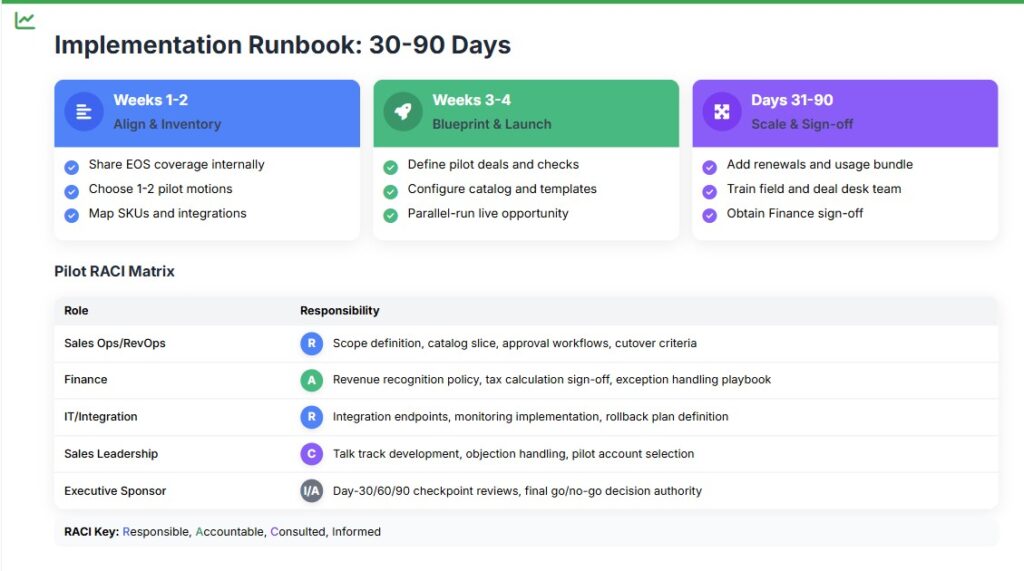This screenshot has width=1024, height=571.
Task: Click the Implementation Runbook title
Action: click(x=282, y=45)
